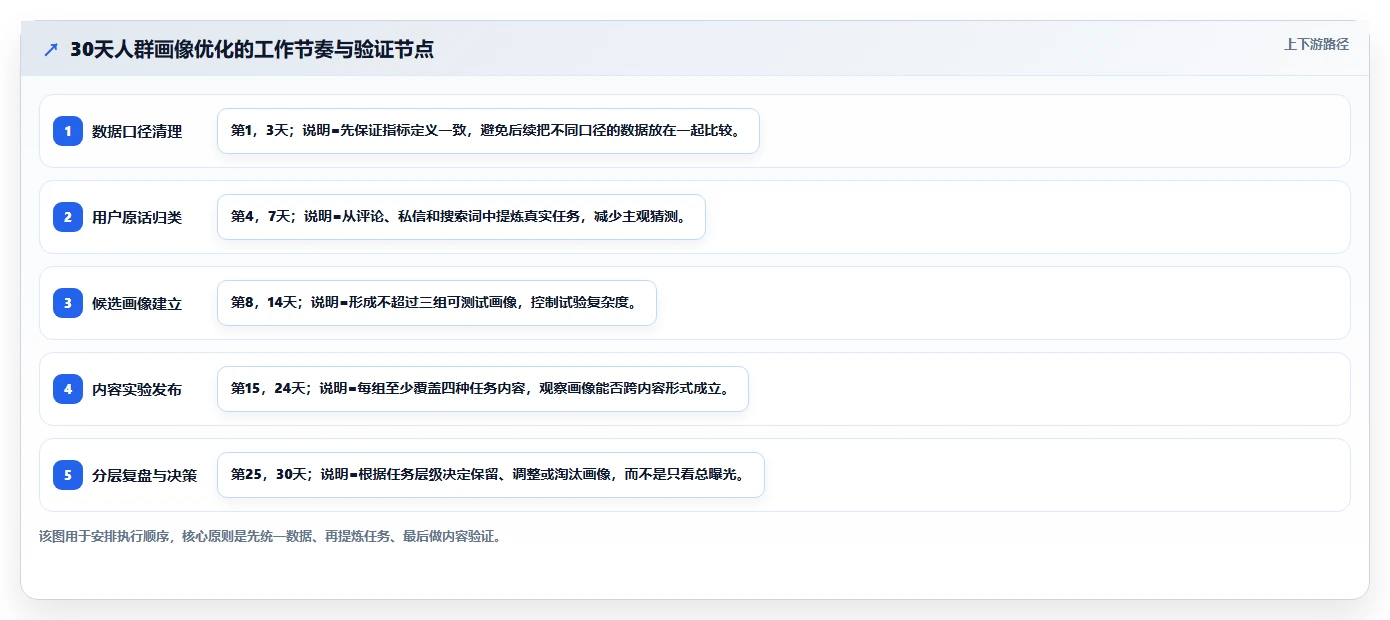Click the 内容实验发布 step label

[x=137, y=389]
